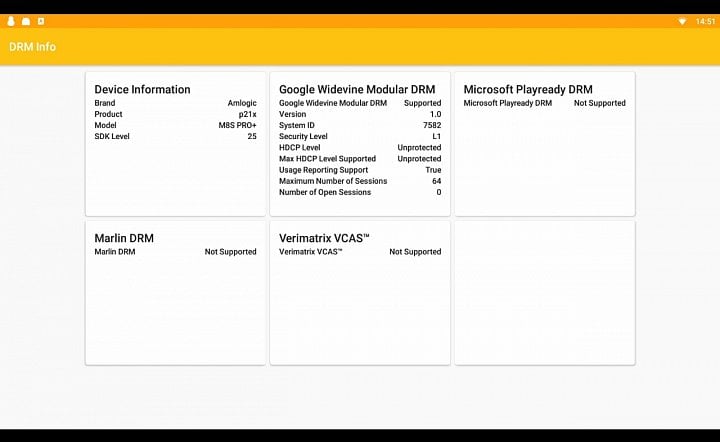Screen dimensions: 720x442
Task: Click Marlin Not Supported status
Action: [231, 252]
